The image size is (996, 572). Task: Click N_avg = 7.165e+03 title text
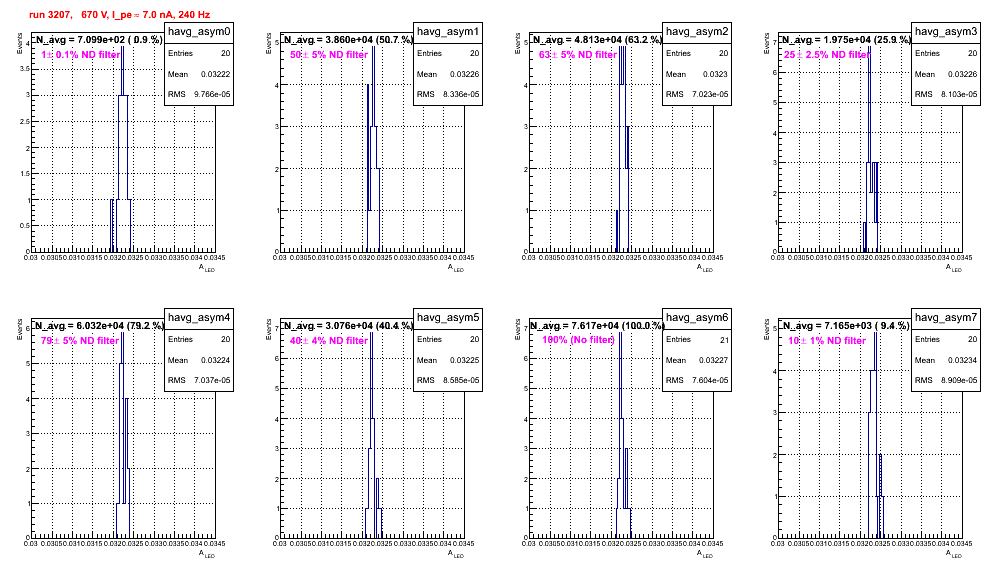(845, 325)
